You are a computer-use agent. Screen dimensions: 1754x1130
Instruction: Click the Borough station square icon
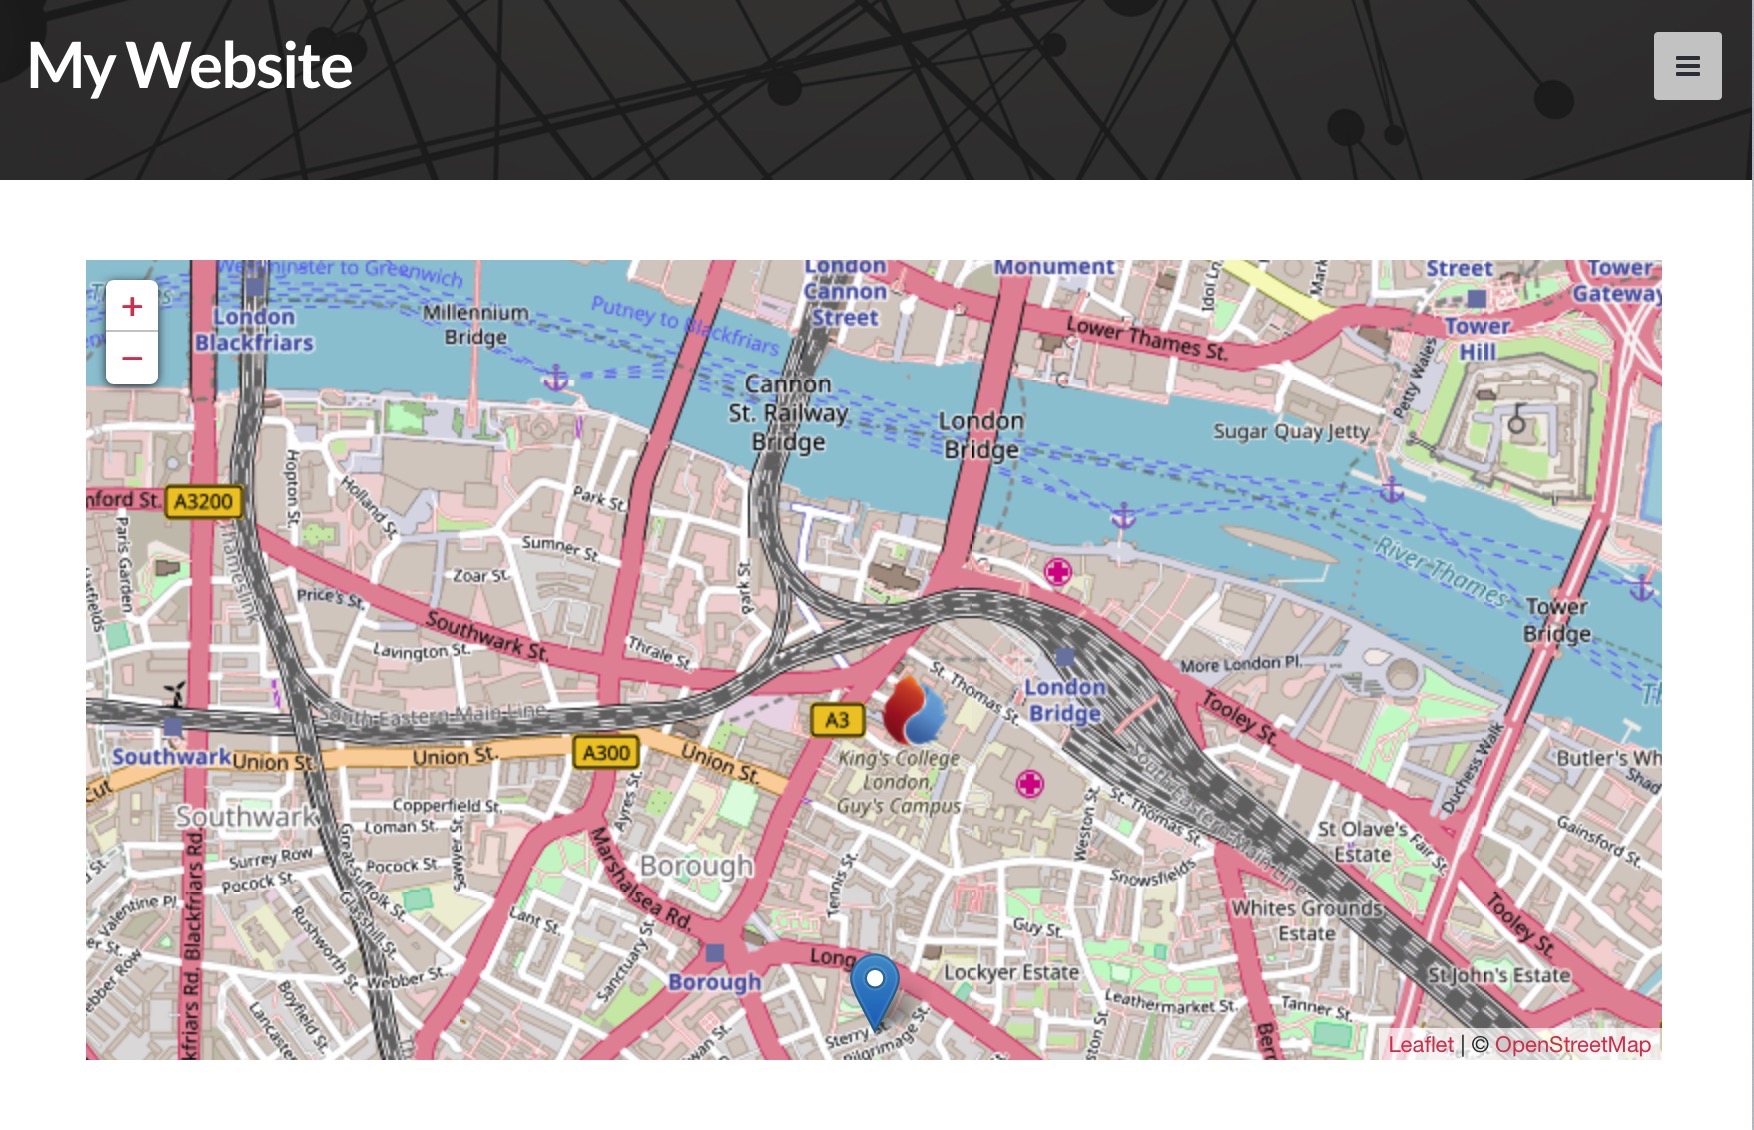click(714, 952)
